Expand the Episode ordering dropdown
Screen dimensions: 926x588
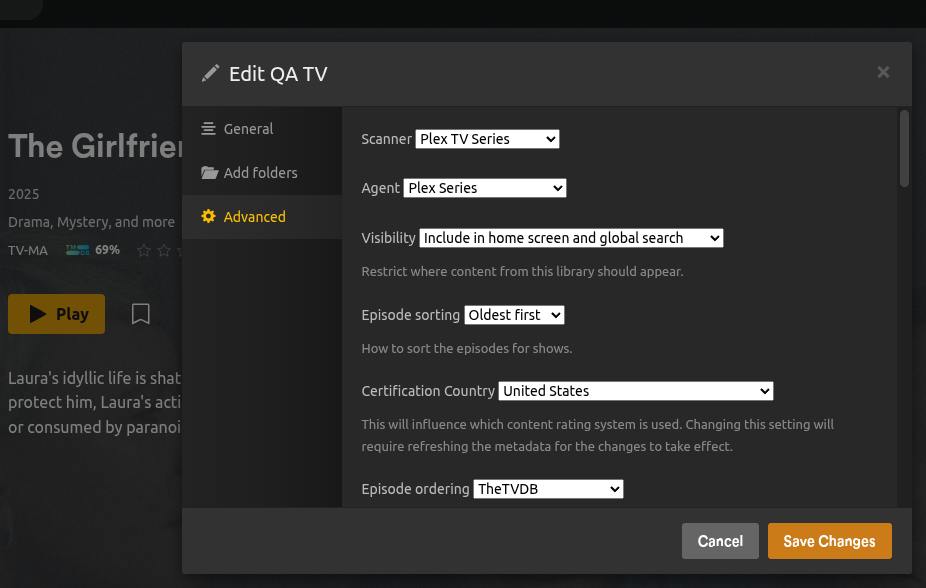548,489
